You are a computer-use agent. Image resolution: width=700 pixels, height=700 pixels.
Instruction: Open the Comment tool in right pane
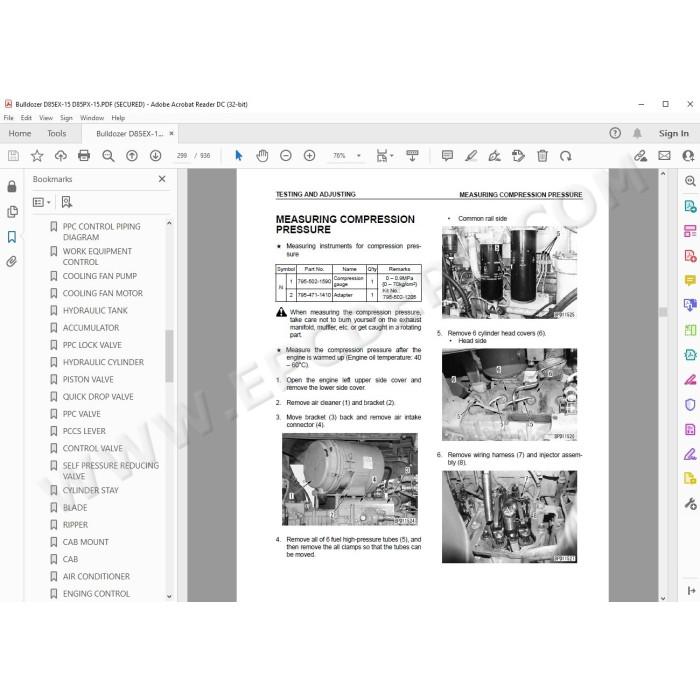pos(690,280)
